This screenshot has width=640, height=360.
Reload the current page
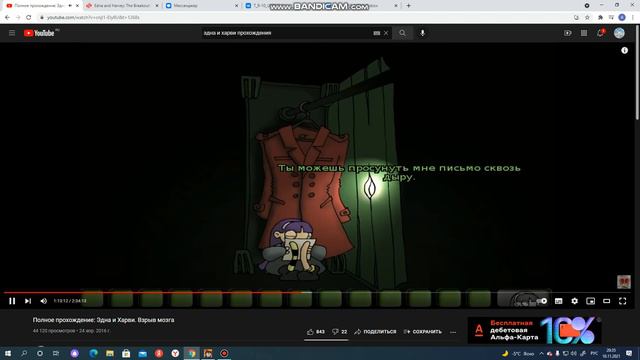(29, 18)
